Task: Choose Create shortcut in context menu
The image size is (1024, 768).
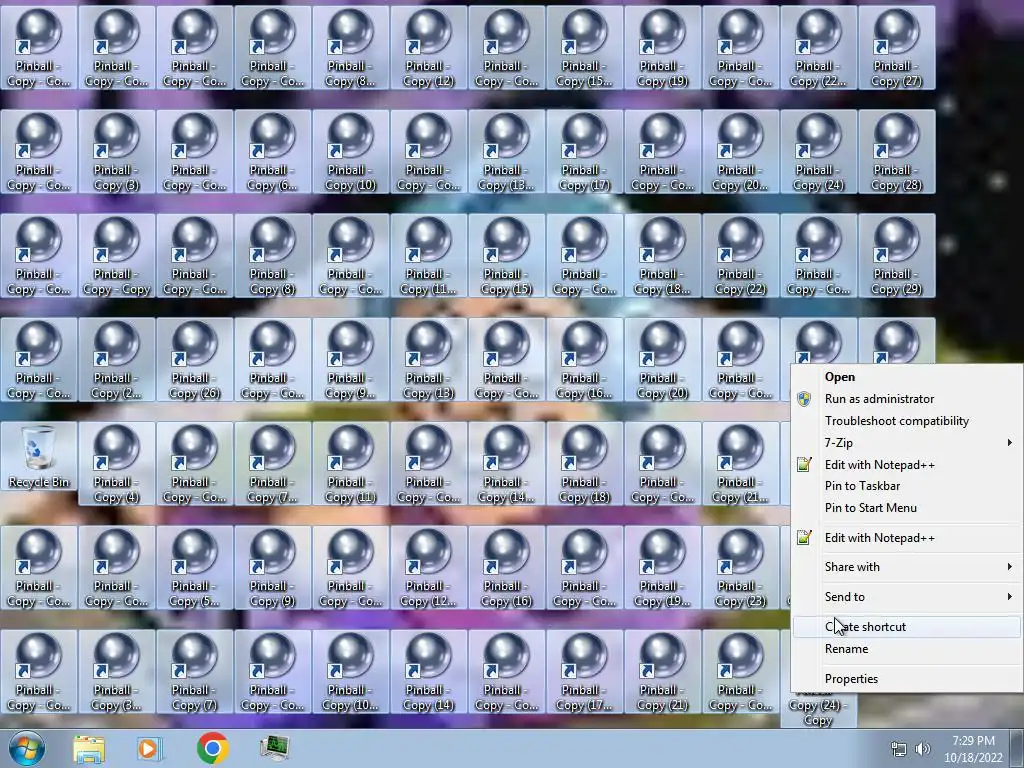Action: coord(906,627)
